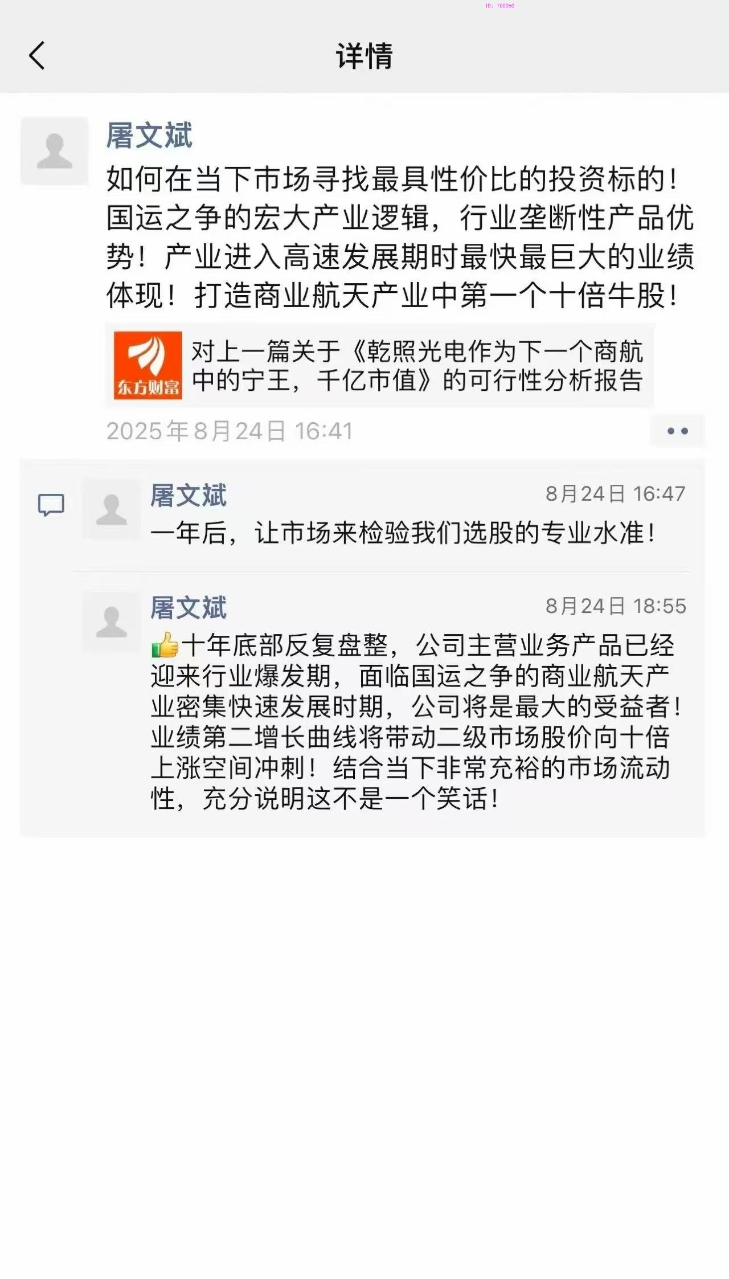Tap the 详情 page title
The height and width of the screenshot is (1279, 729).
click(364, 56)
